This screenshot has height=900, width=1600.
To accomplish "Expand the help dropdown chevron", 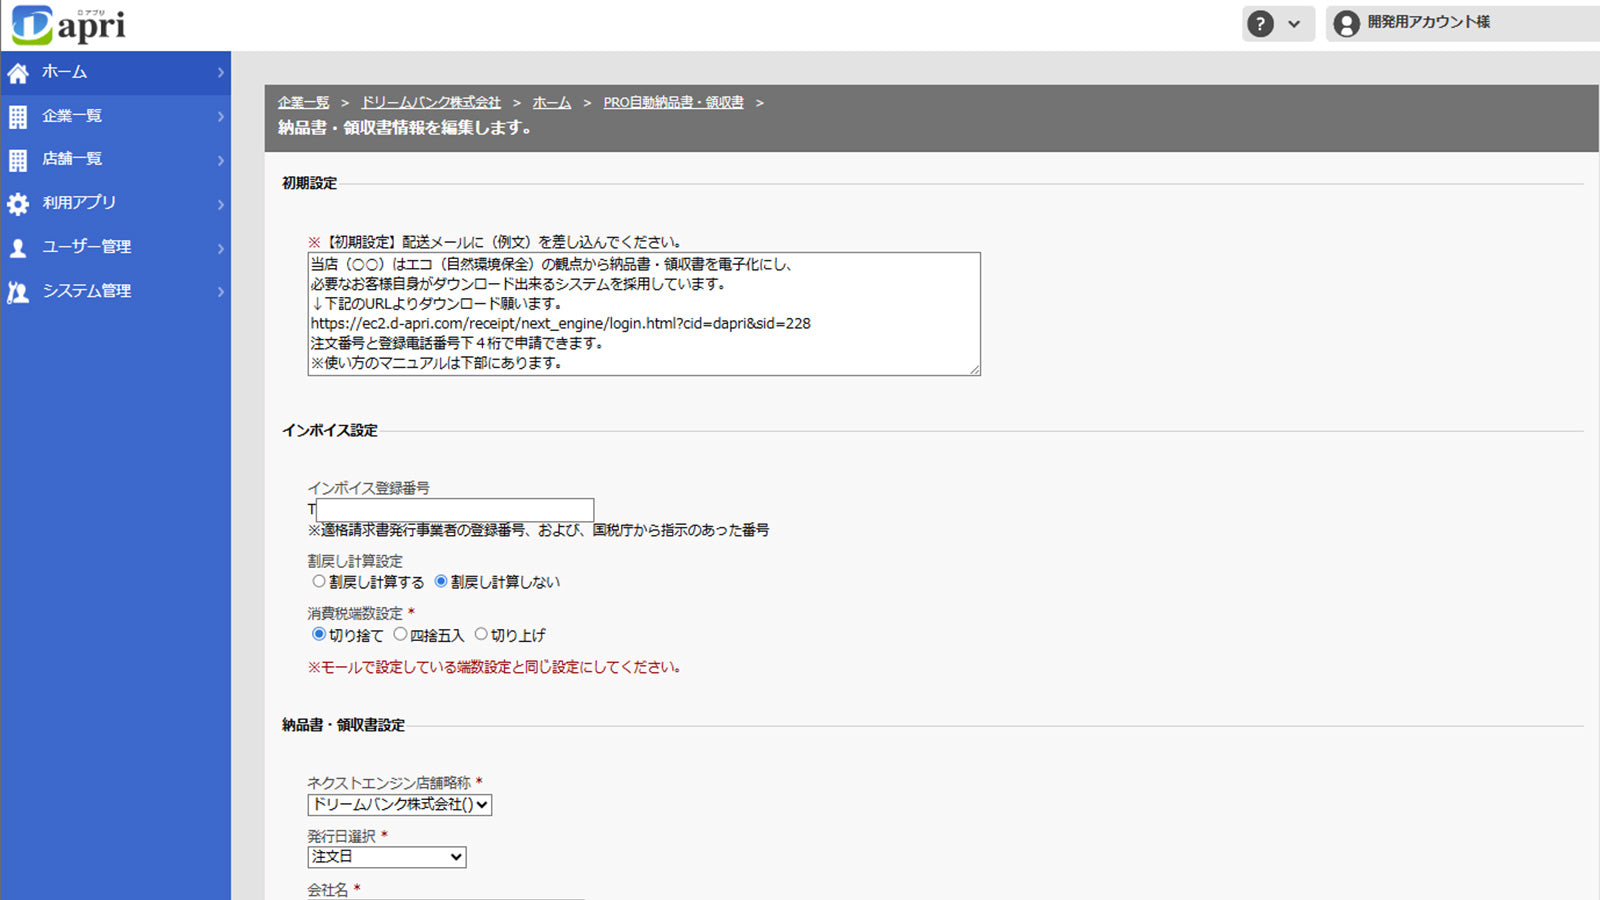I will click(1294, 24).
